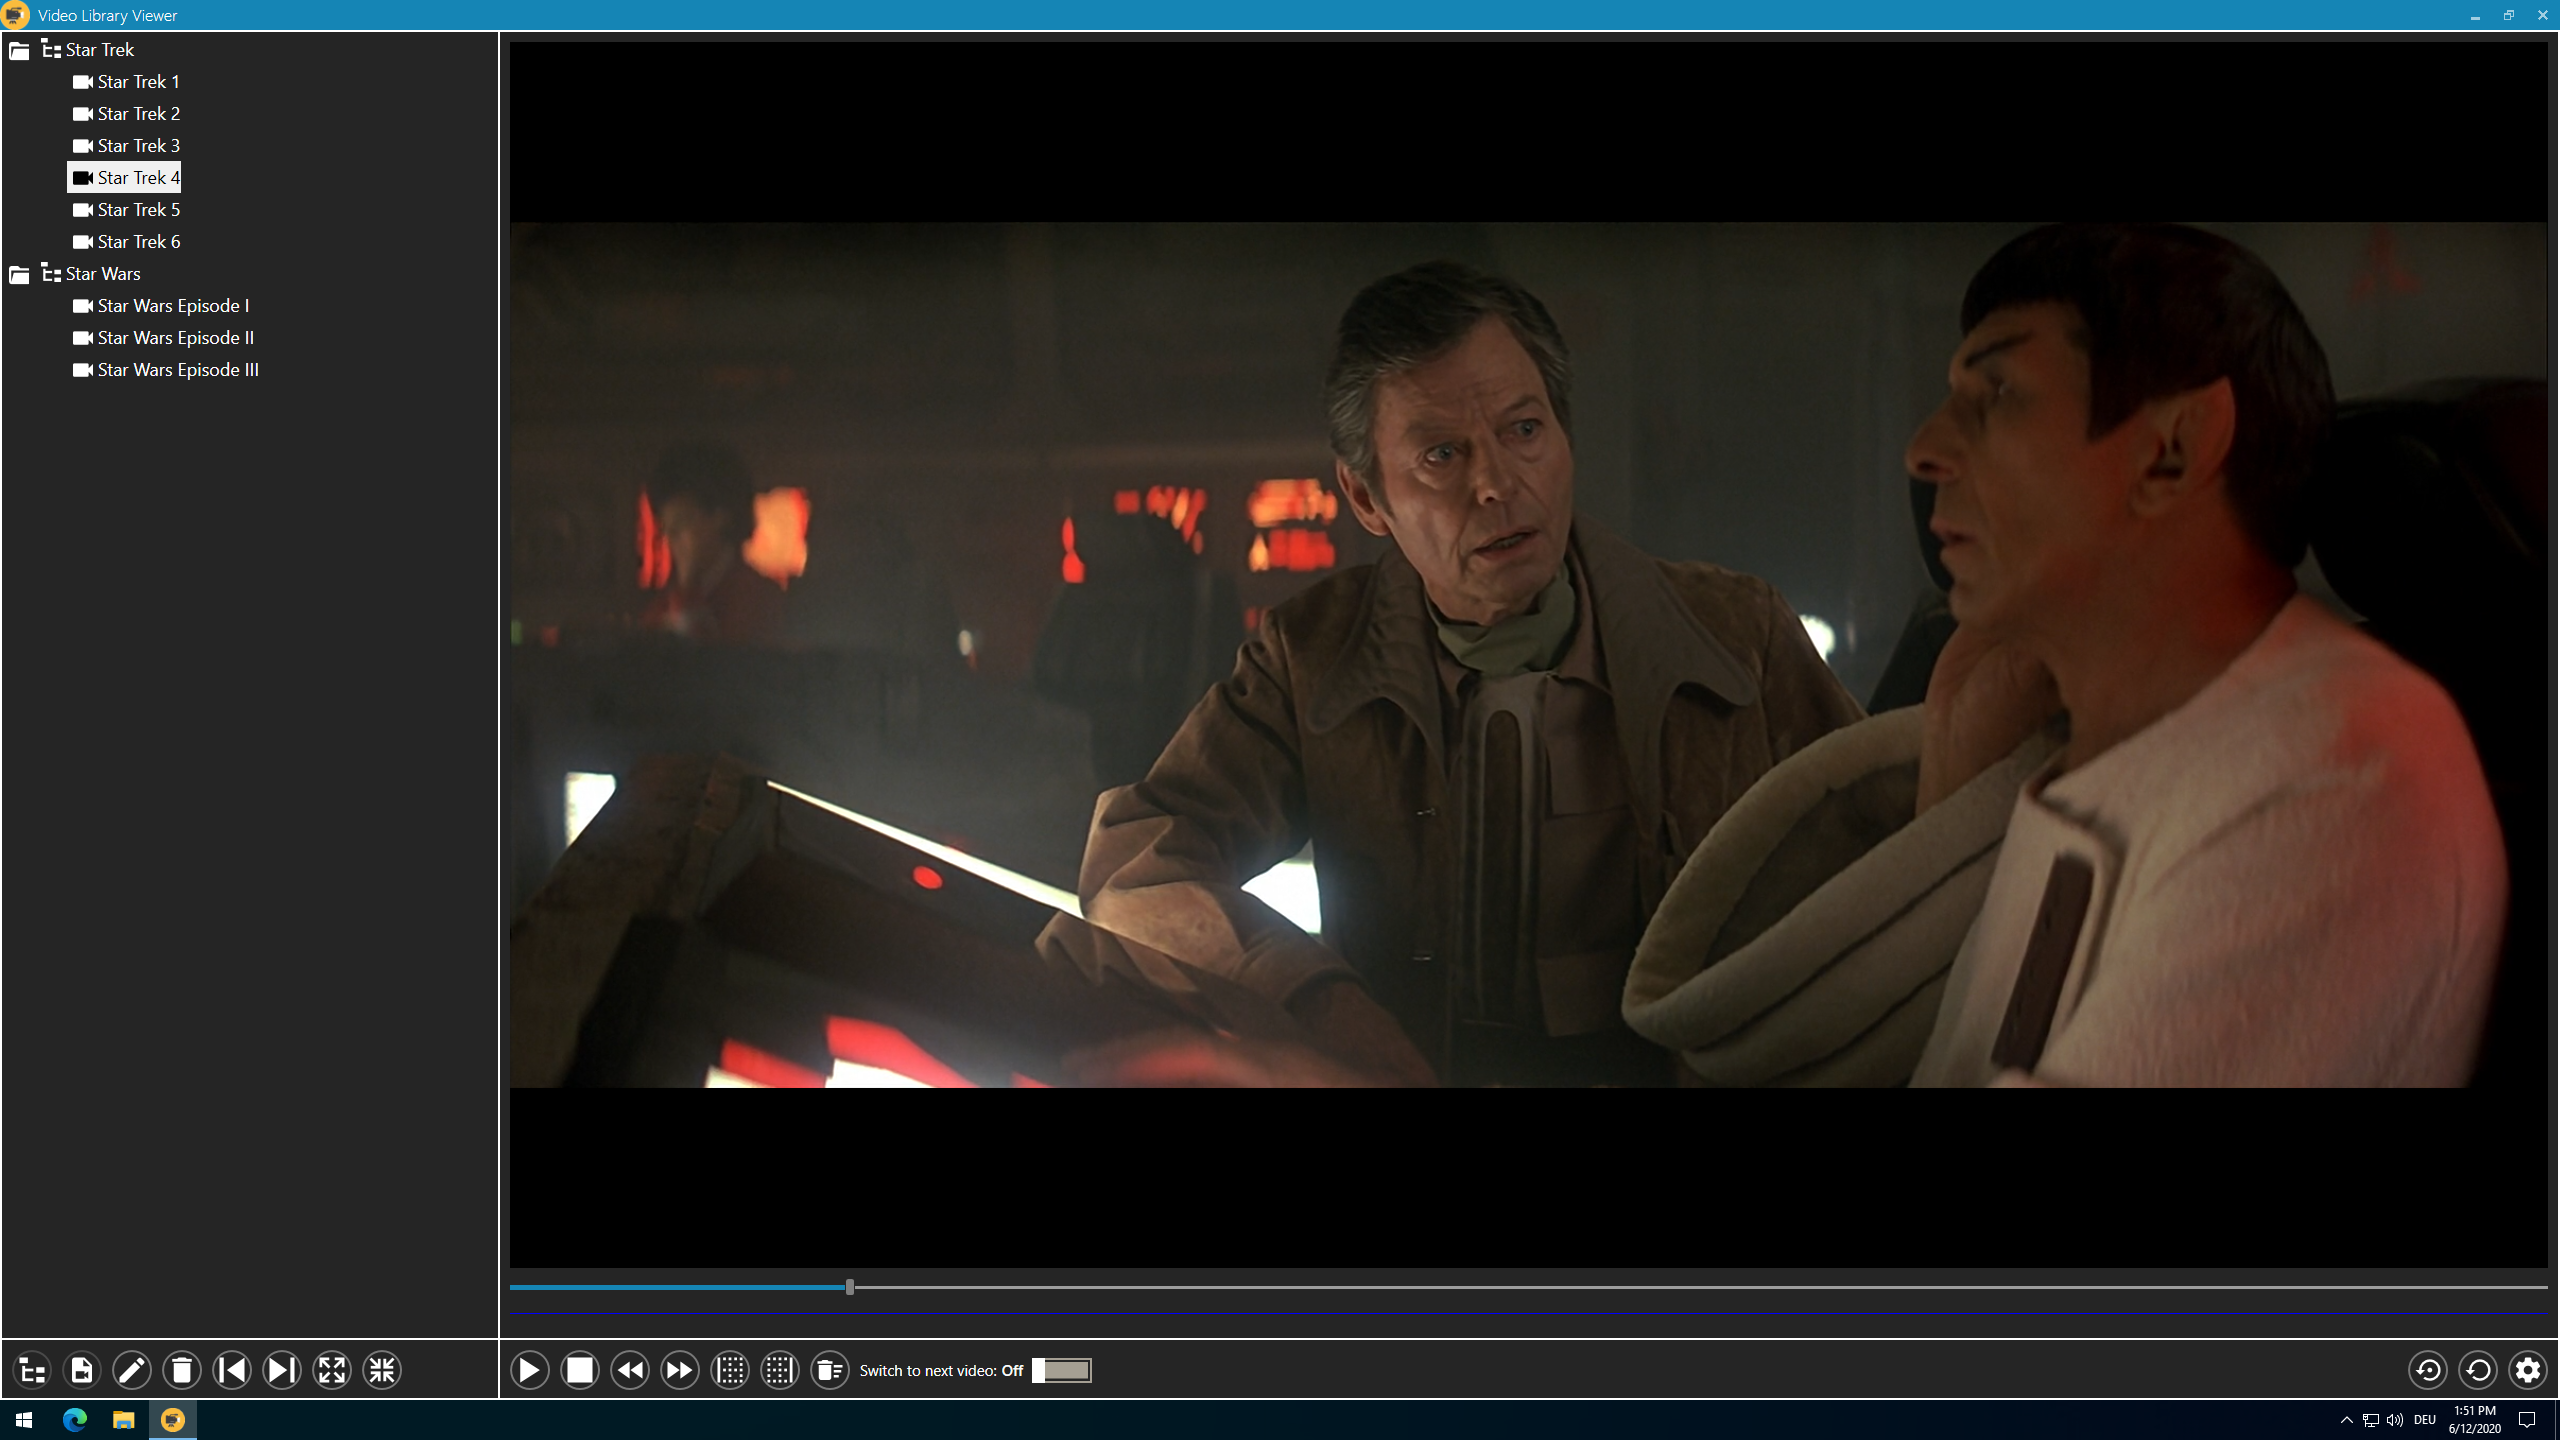Click the restore position icon with dot
Viewport: 2560px width, 1440px height.
click(x=2428, y=1370)
